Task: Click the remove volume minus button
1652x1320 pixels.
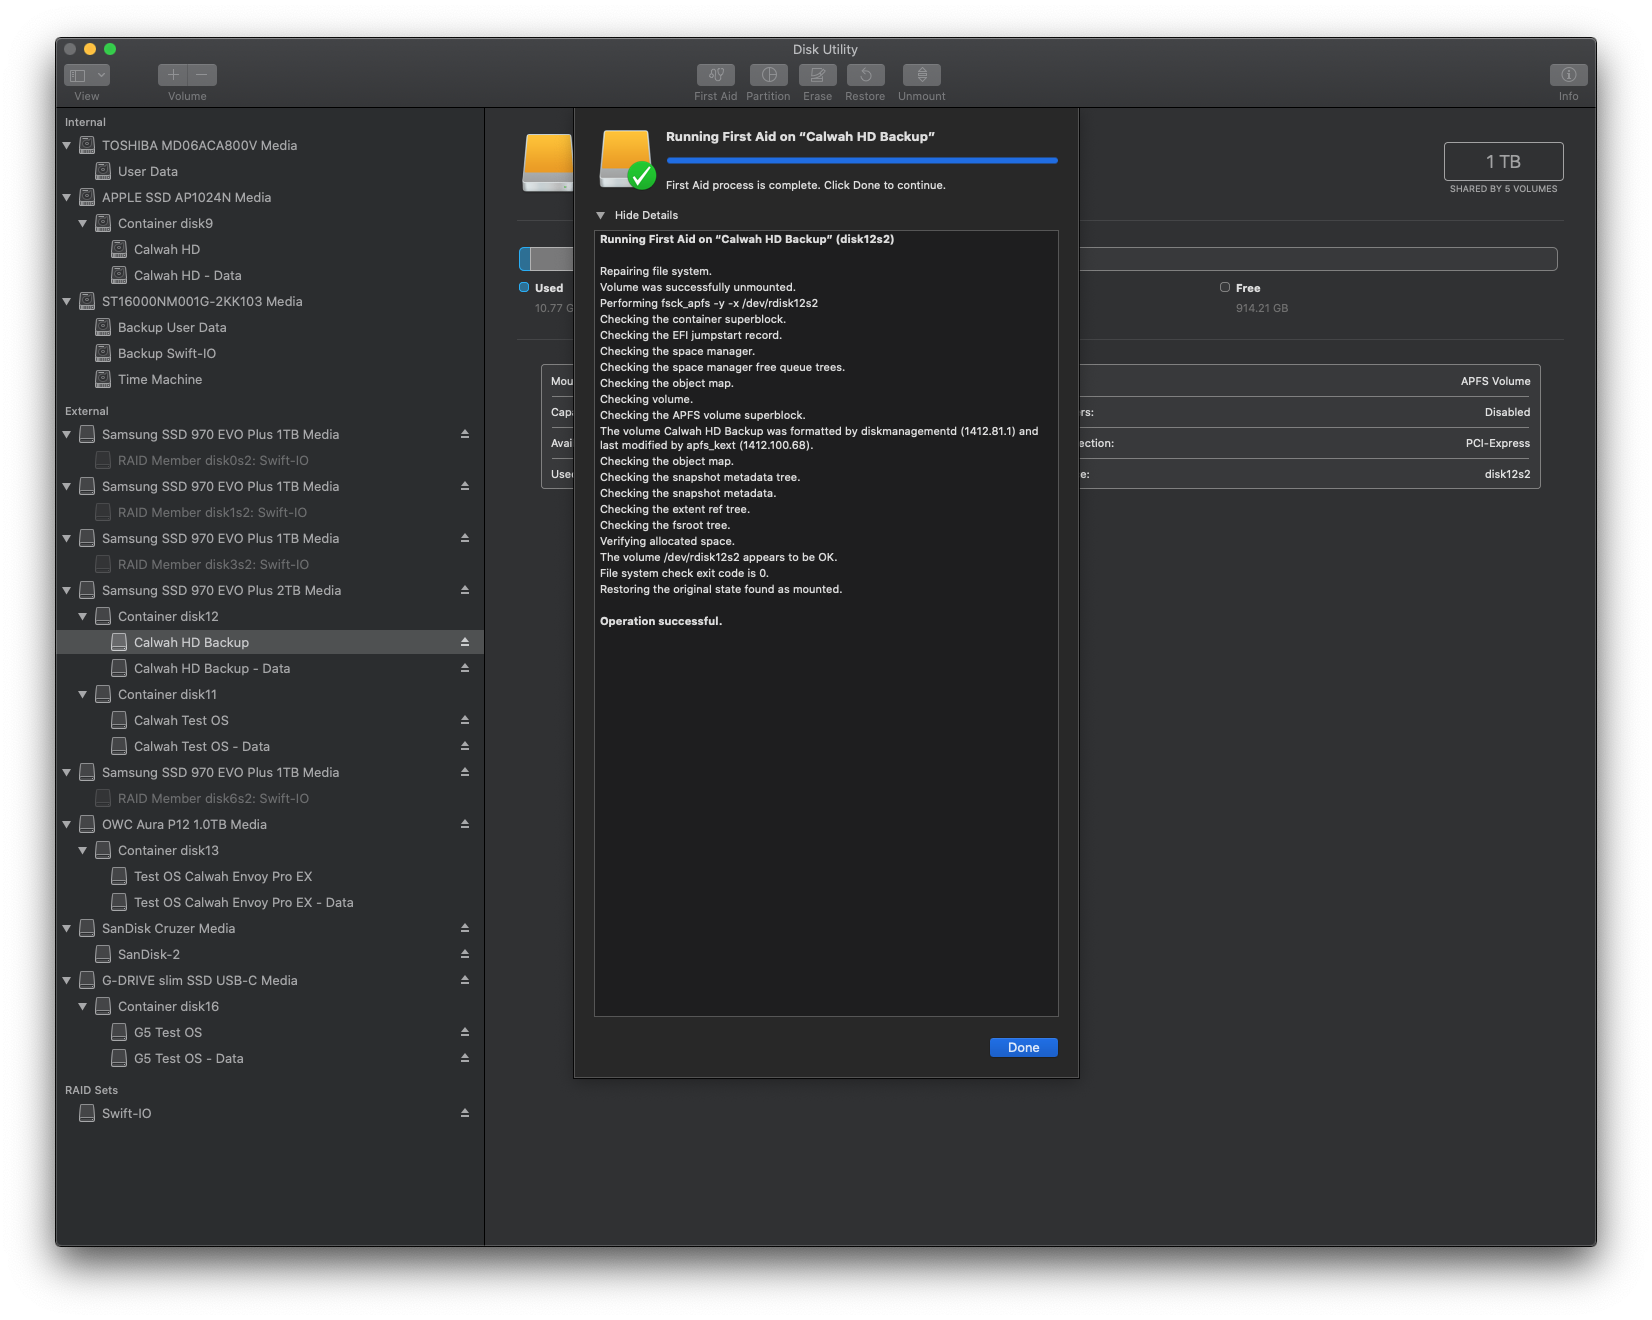Action: pyautogui.click(x=202, y=75)
